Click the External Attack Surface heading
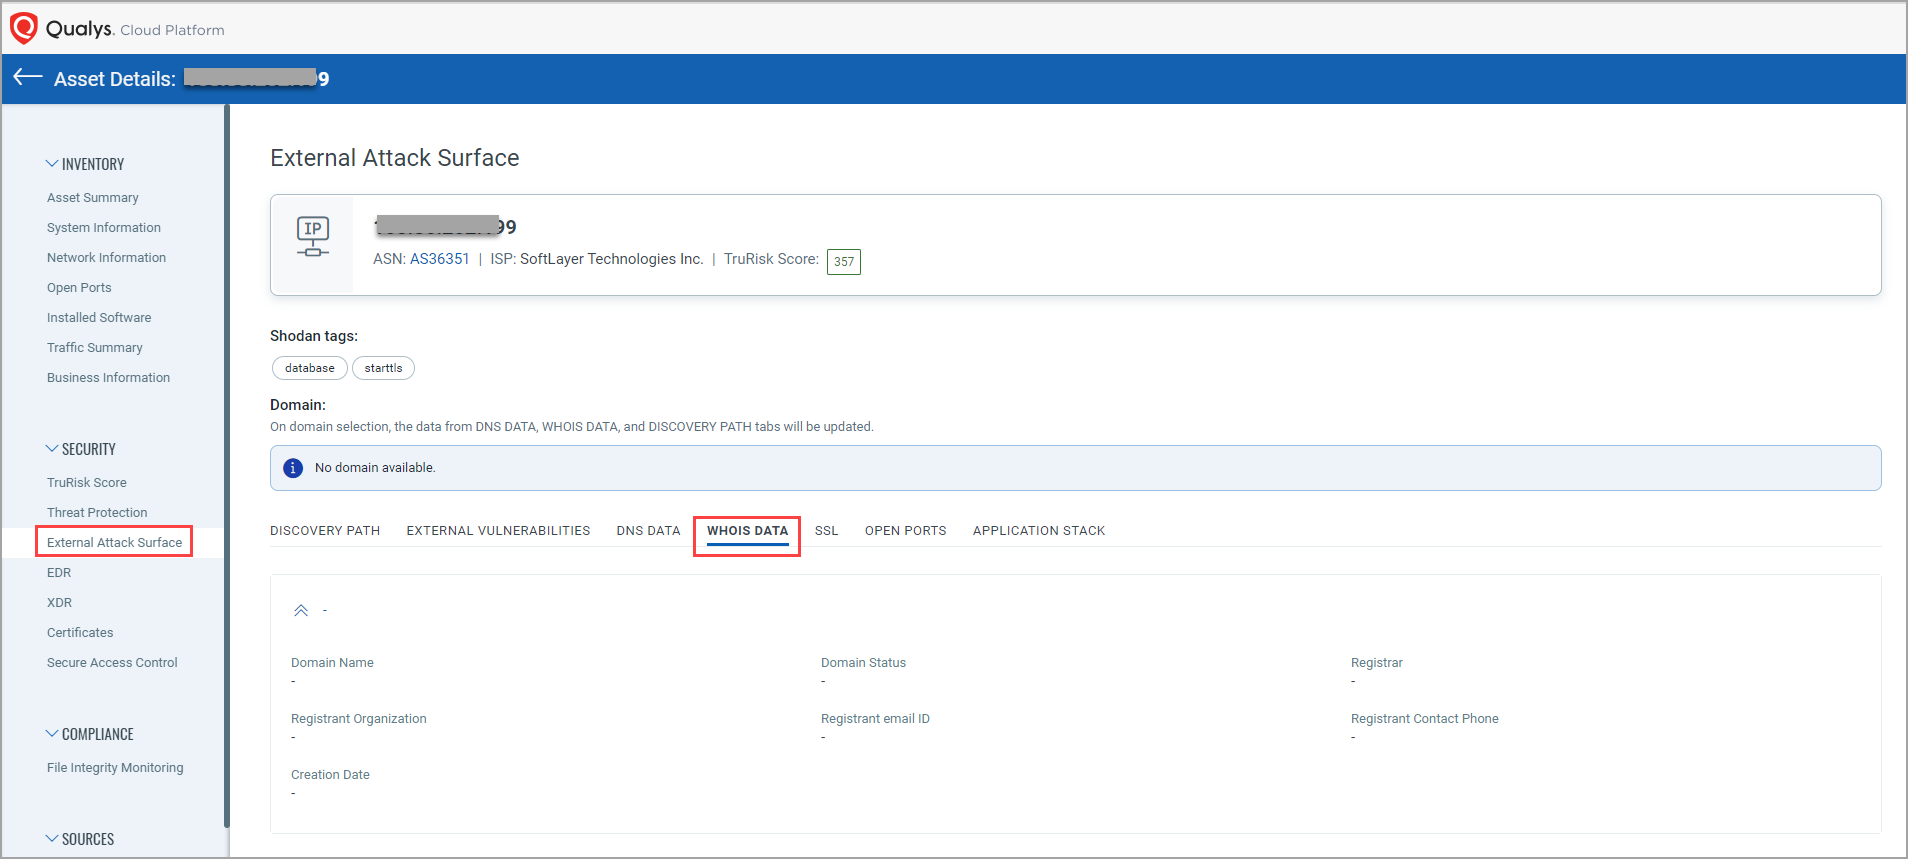1908x859 pixels. pyautogui.click(x=395, y=158)
